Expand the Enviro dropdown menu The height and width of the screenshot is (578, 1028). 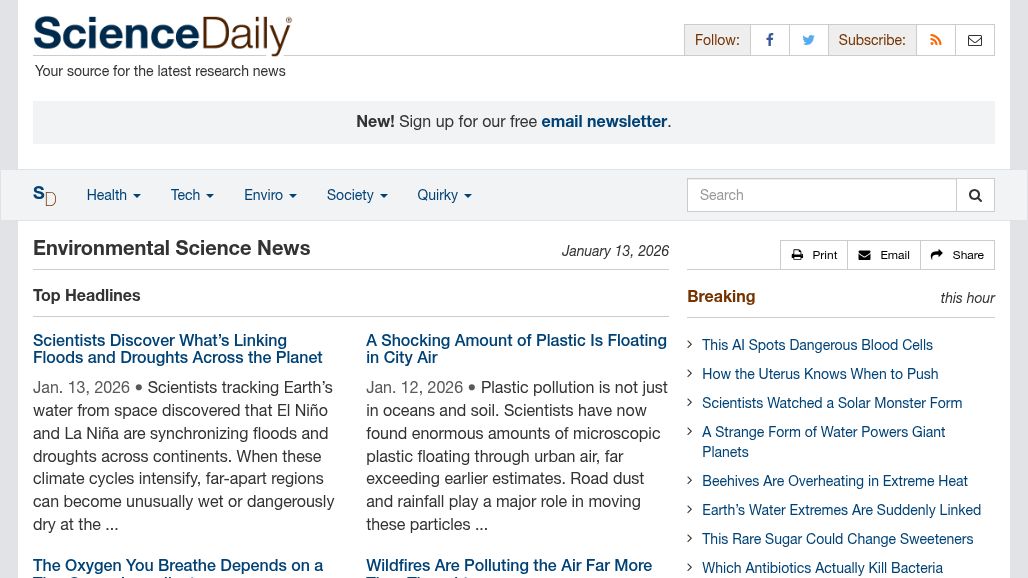(270, 195)
